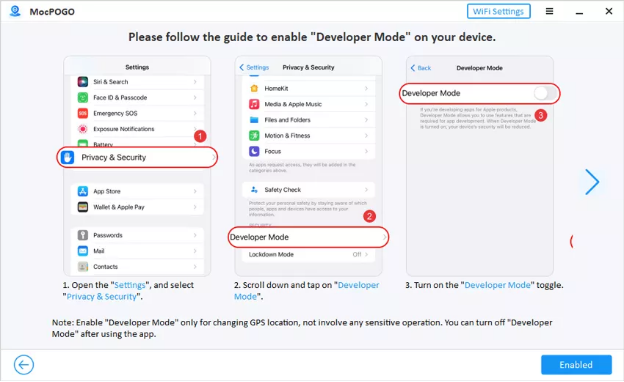Click "Privacy & Security" link in step 1
This screenshot has width=624, height=382.
tap(101, 297)
